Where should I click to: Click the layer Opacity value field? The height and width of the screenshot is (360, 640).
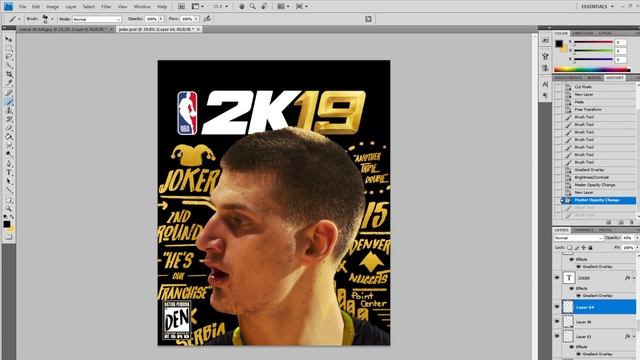(x=627, y=238)
